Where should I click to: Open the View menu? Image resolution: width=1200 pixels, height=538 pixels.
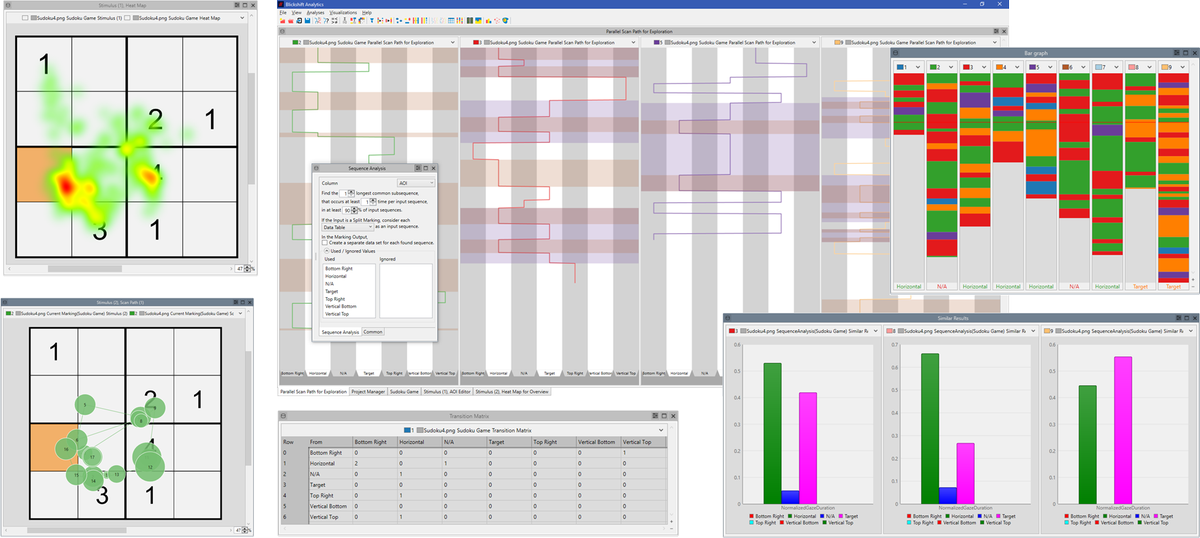pos(297,12)
